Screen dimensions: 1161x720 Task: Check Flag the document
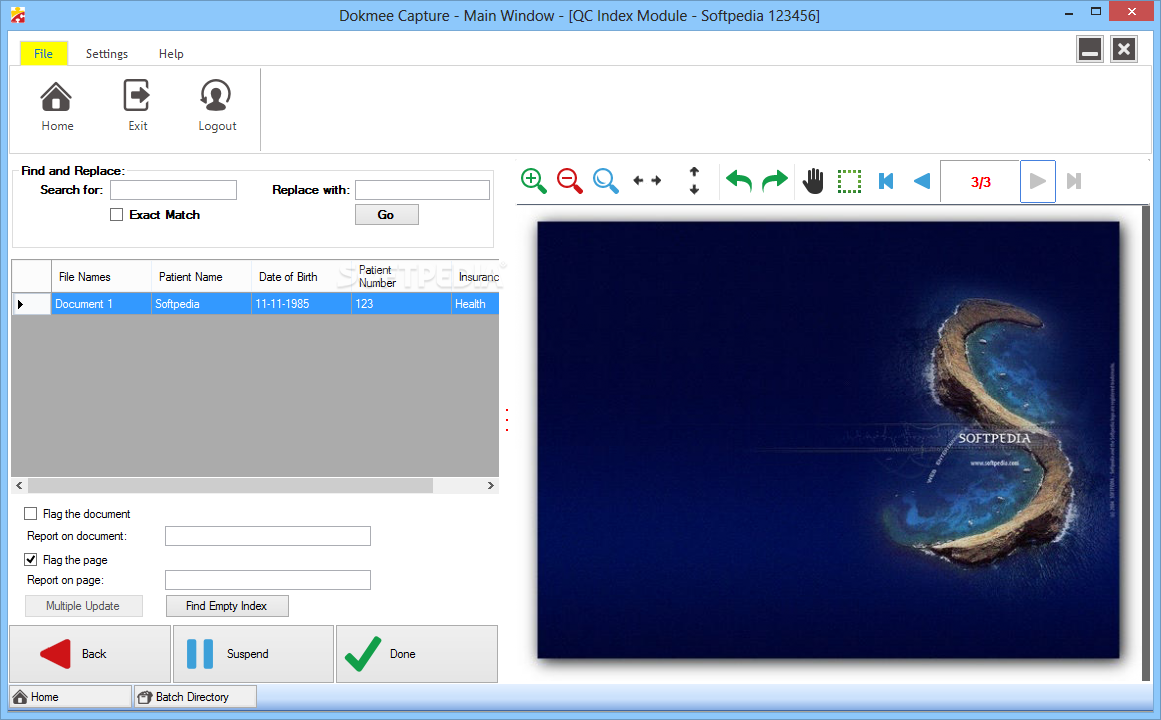[x=30, y=513]
